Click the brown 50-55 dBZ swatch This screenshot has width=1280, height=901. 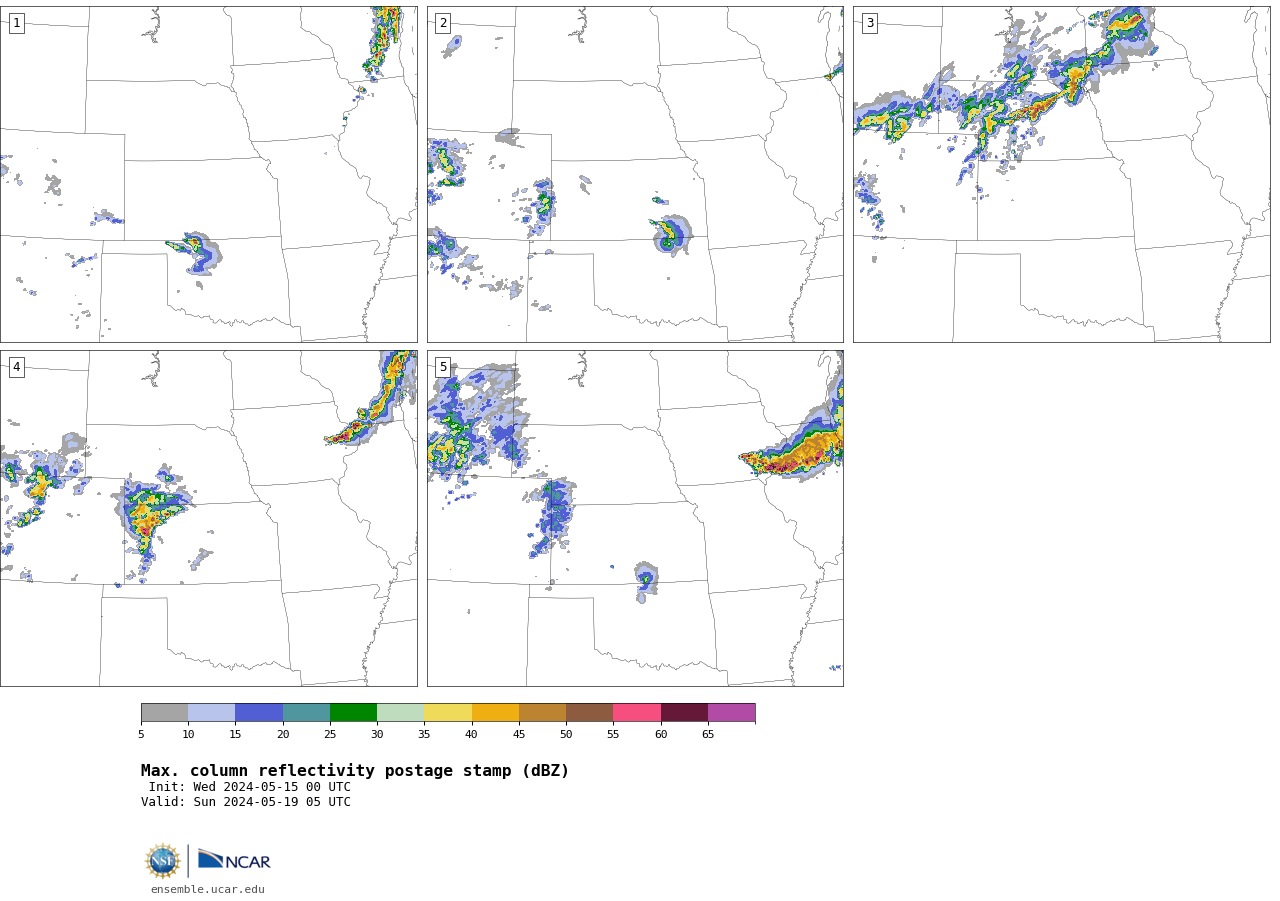pos(590,712)
